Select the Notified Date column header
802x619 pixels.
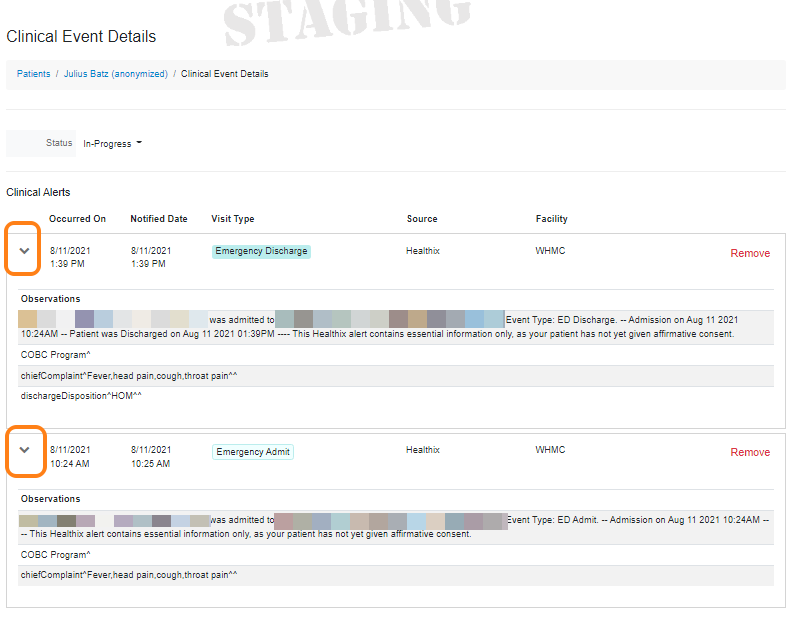(158, 219)
